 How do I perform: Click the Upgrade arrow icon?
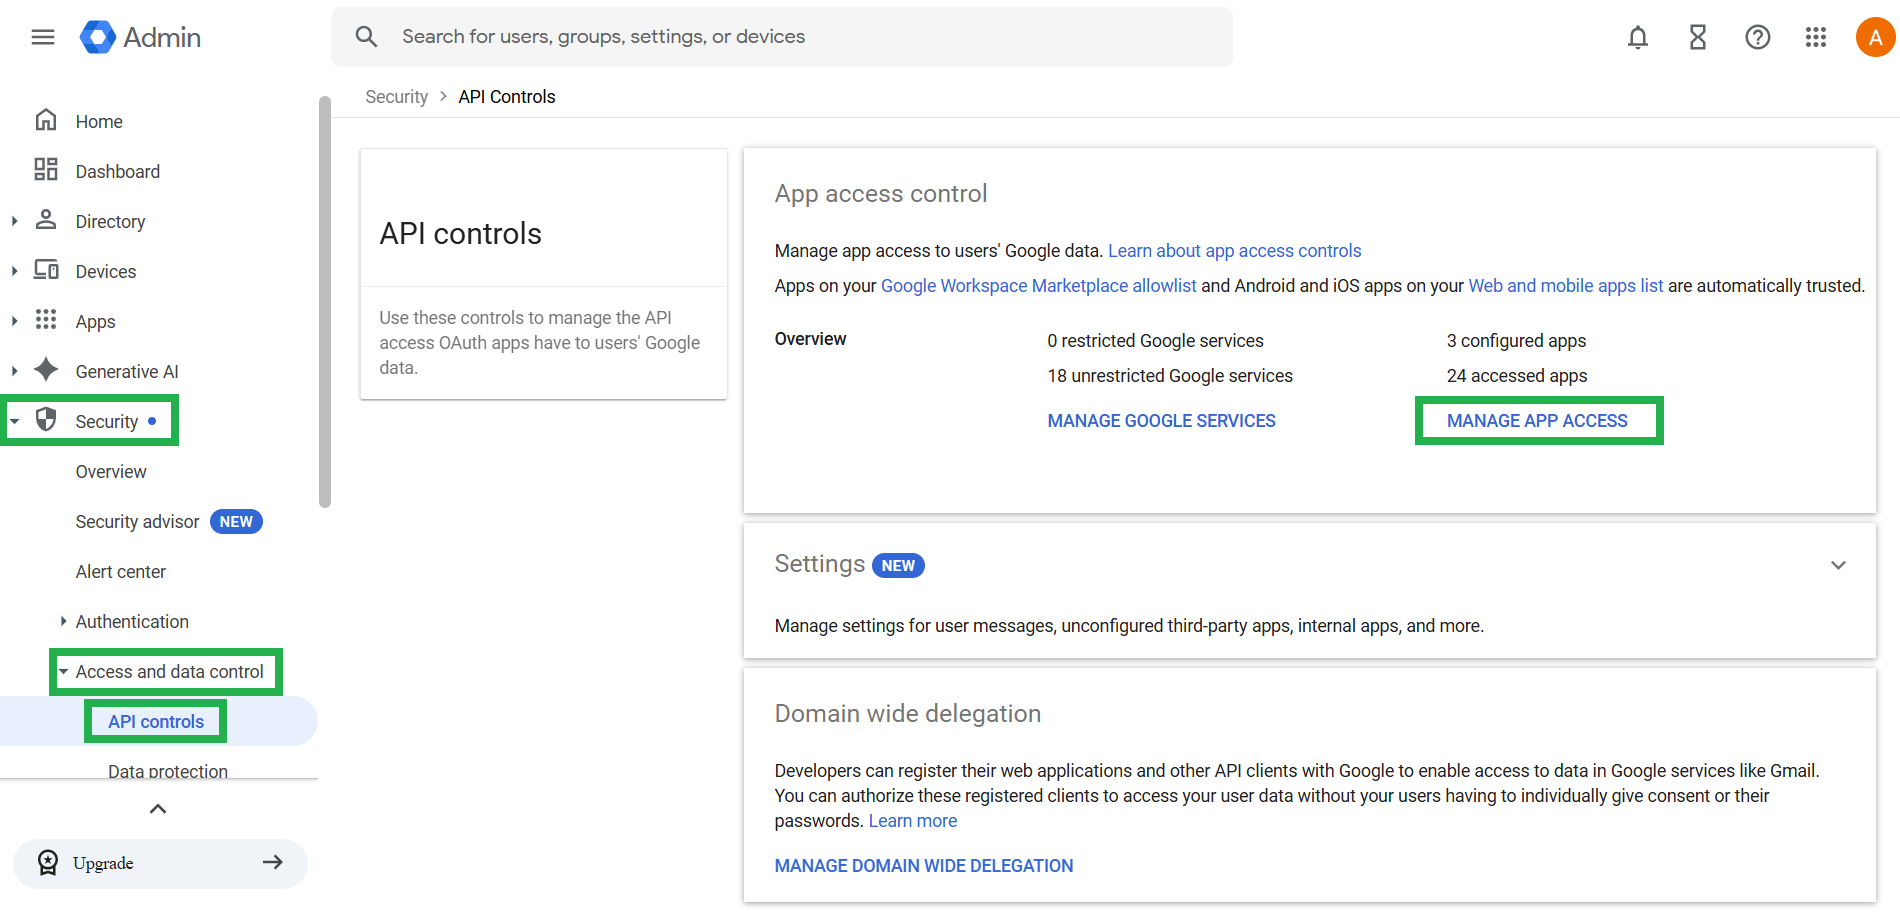[x=273, y=862]
